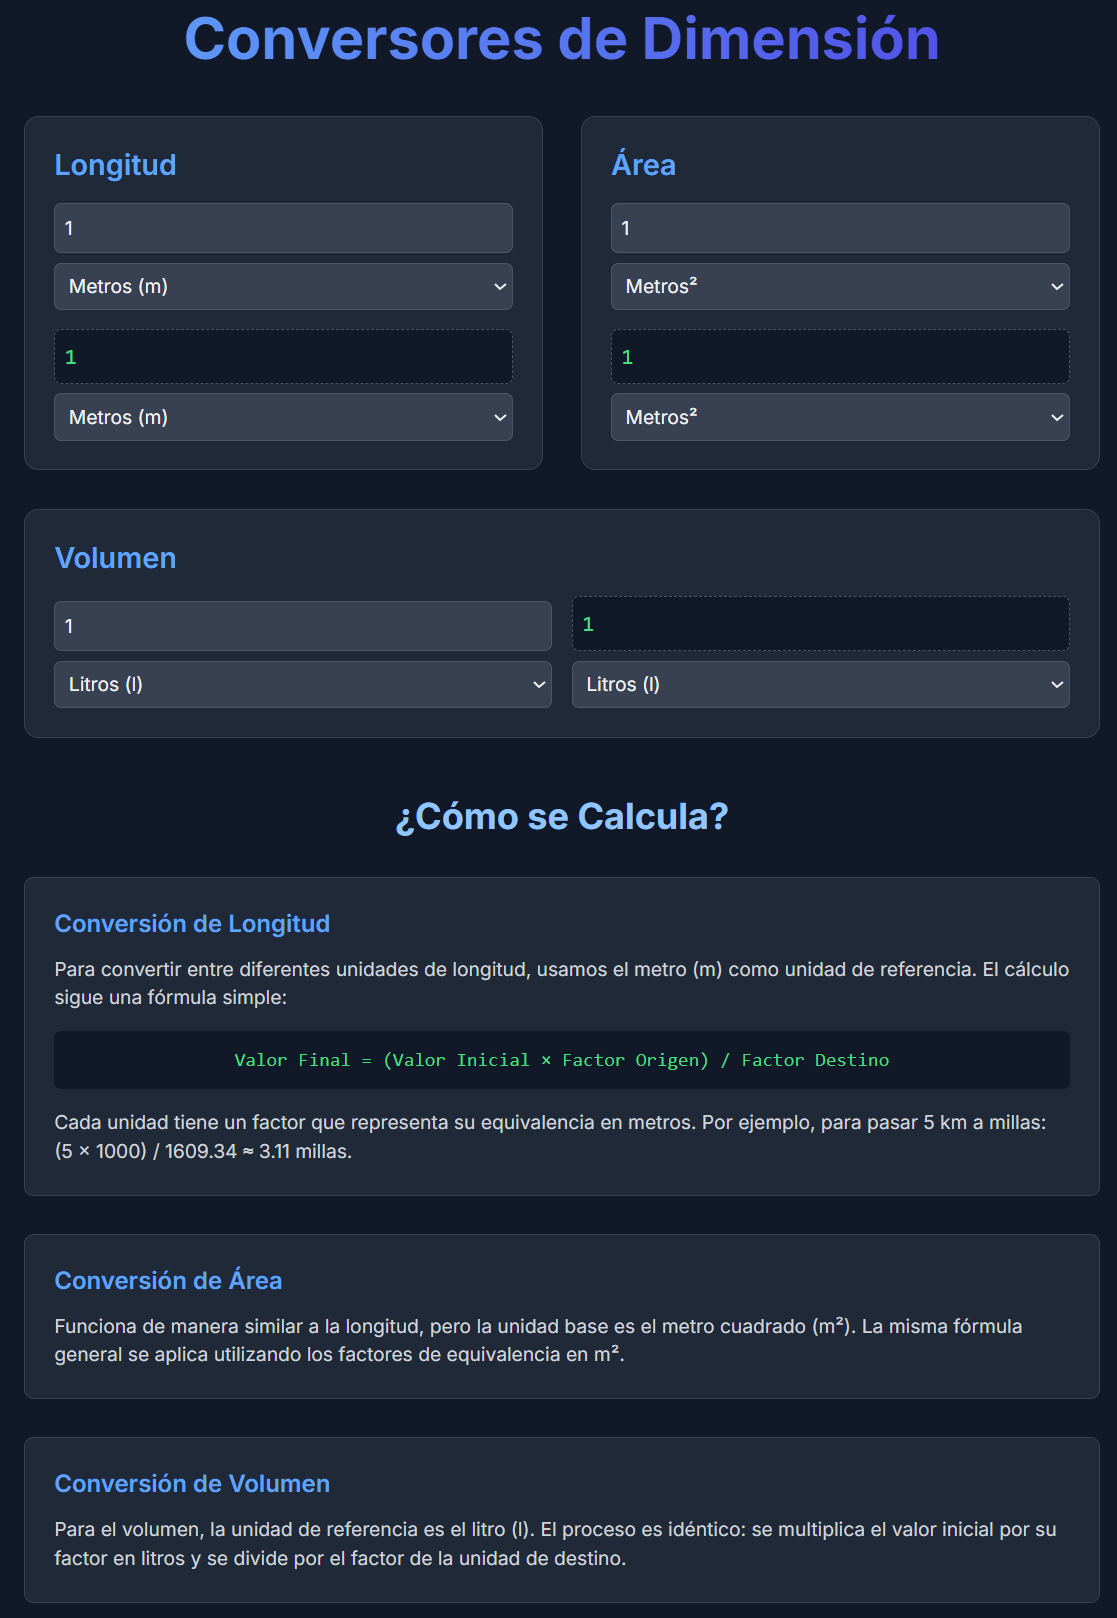Open the Longitud destination unit dropdown
1117x1618 pixels.
click(283, 417)
